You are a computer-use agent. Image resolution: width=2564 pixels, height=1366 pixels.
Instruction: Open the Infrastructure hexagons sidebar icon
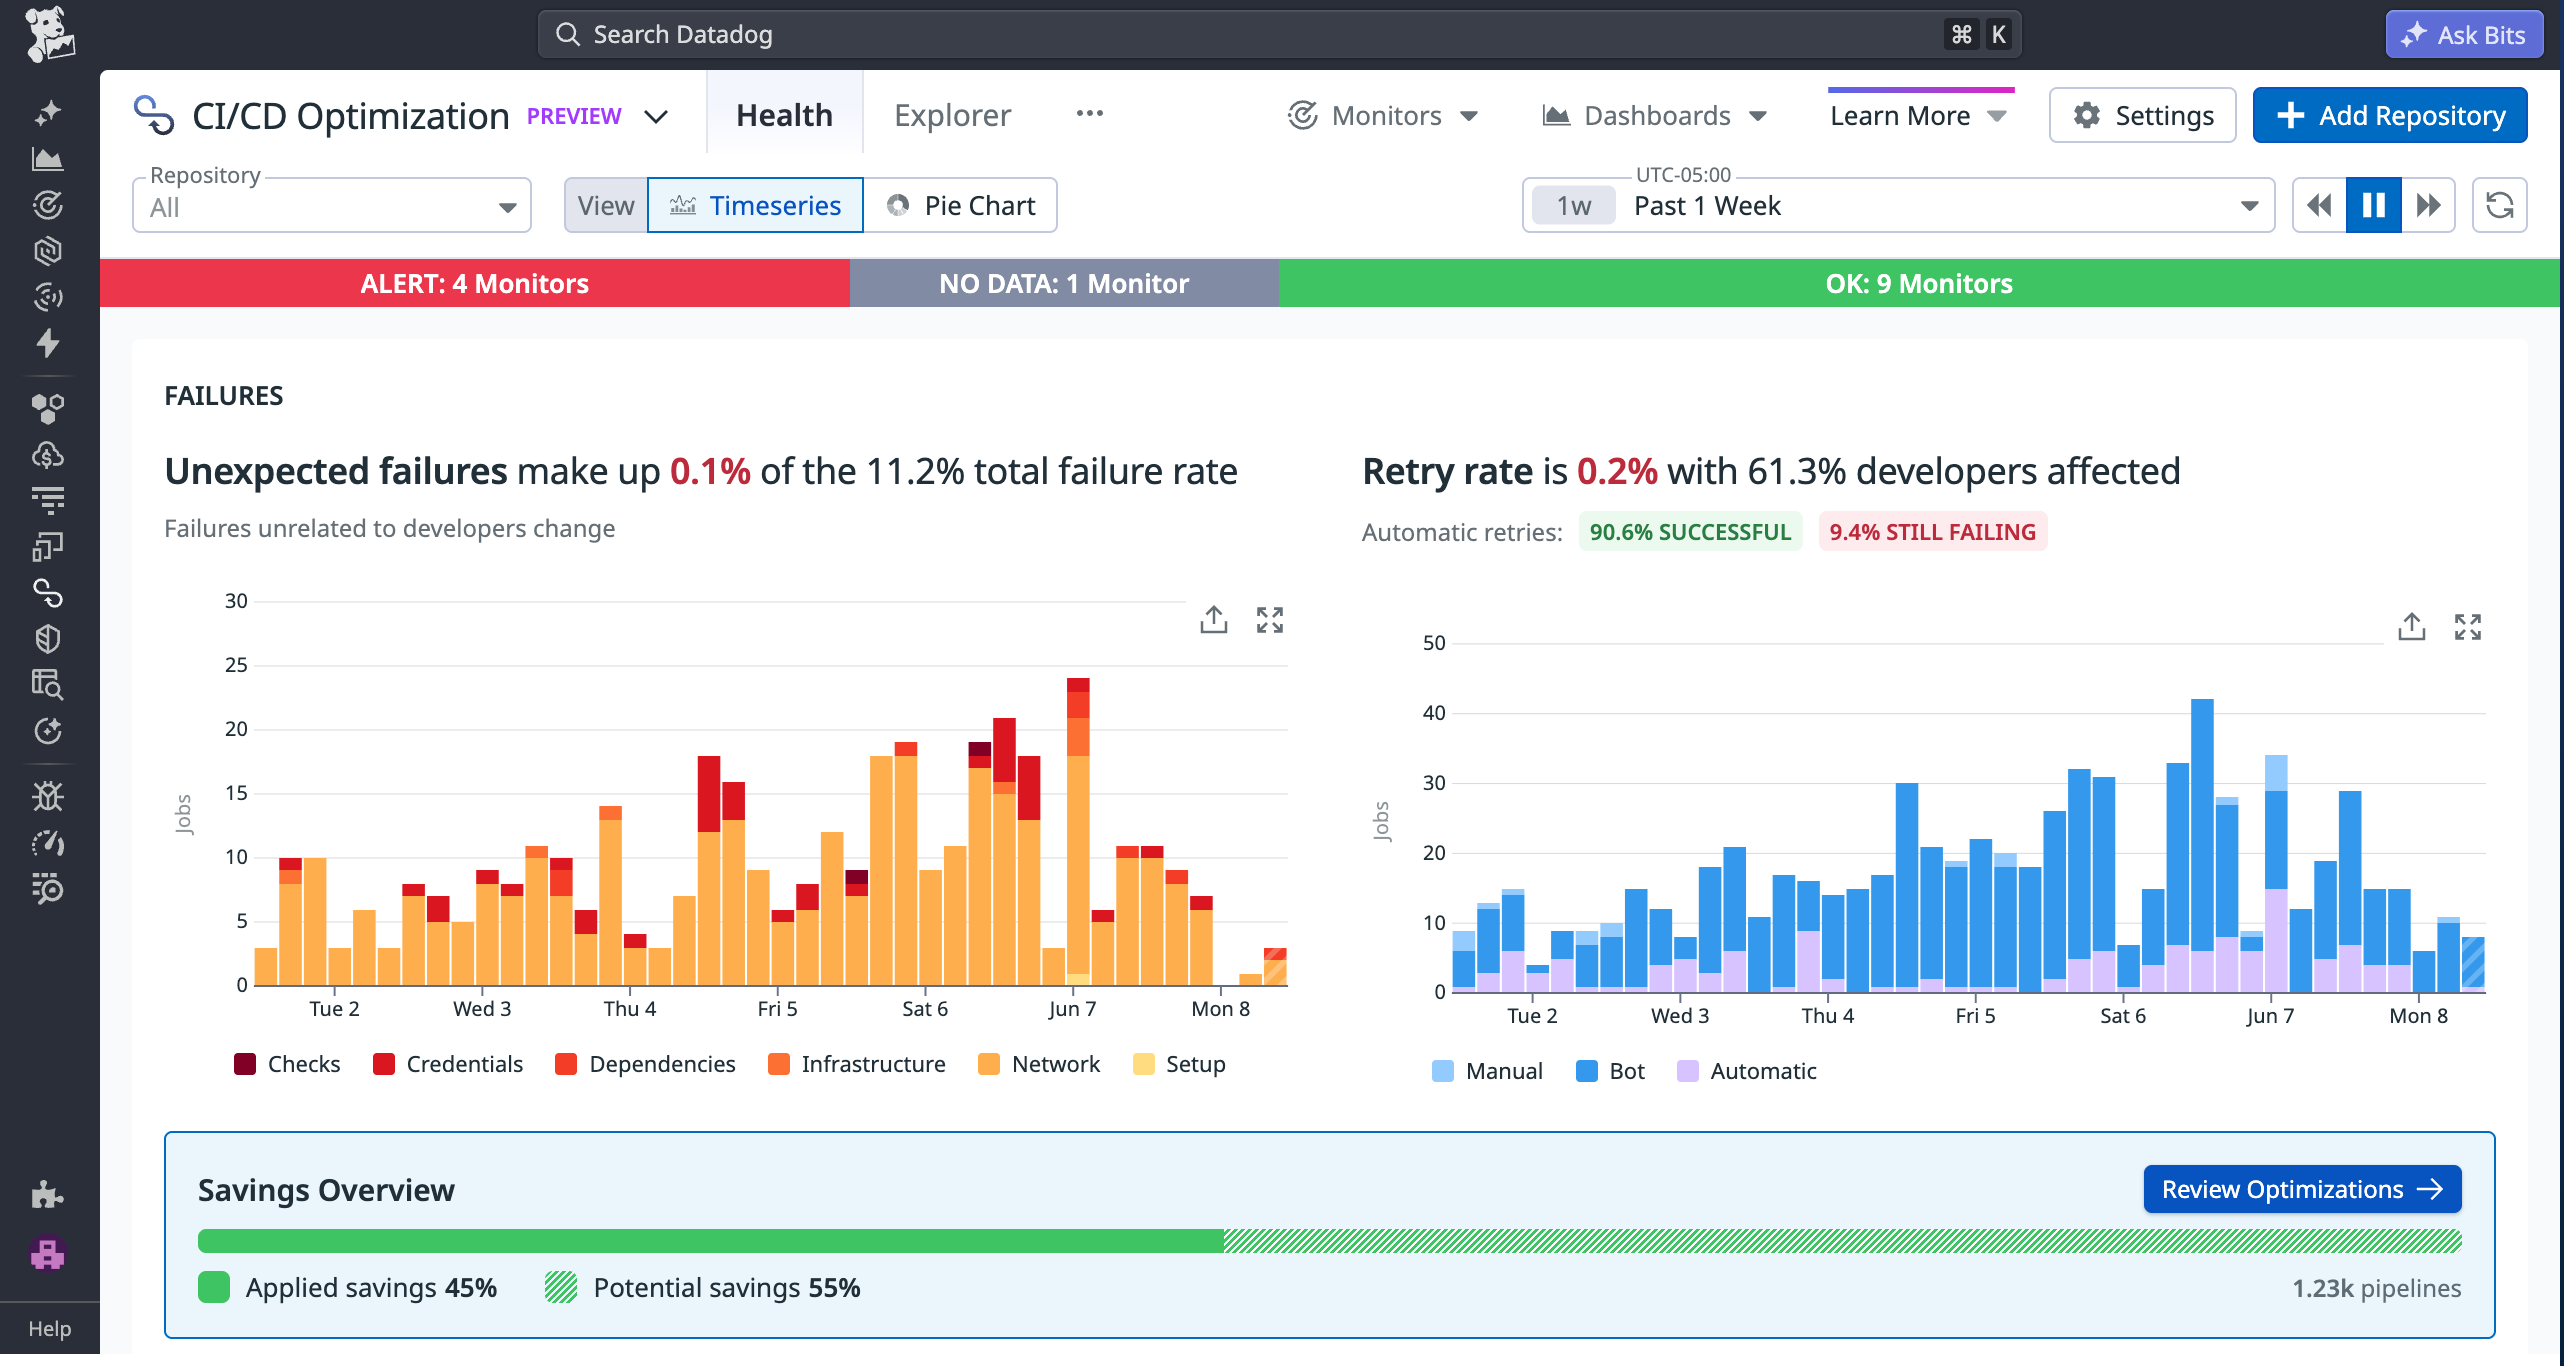coord(48,408)
